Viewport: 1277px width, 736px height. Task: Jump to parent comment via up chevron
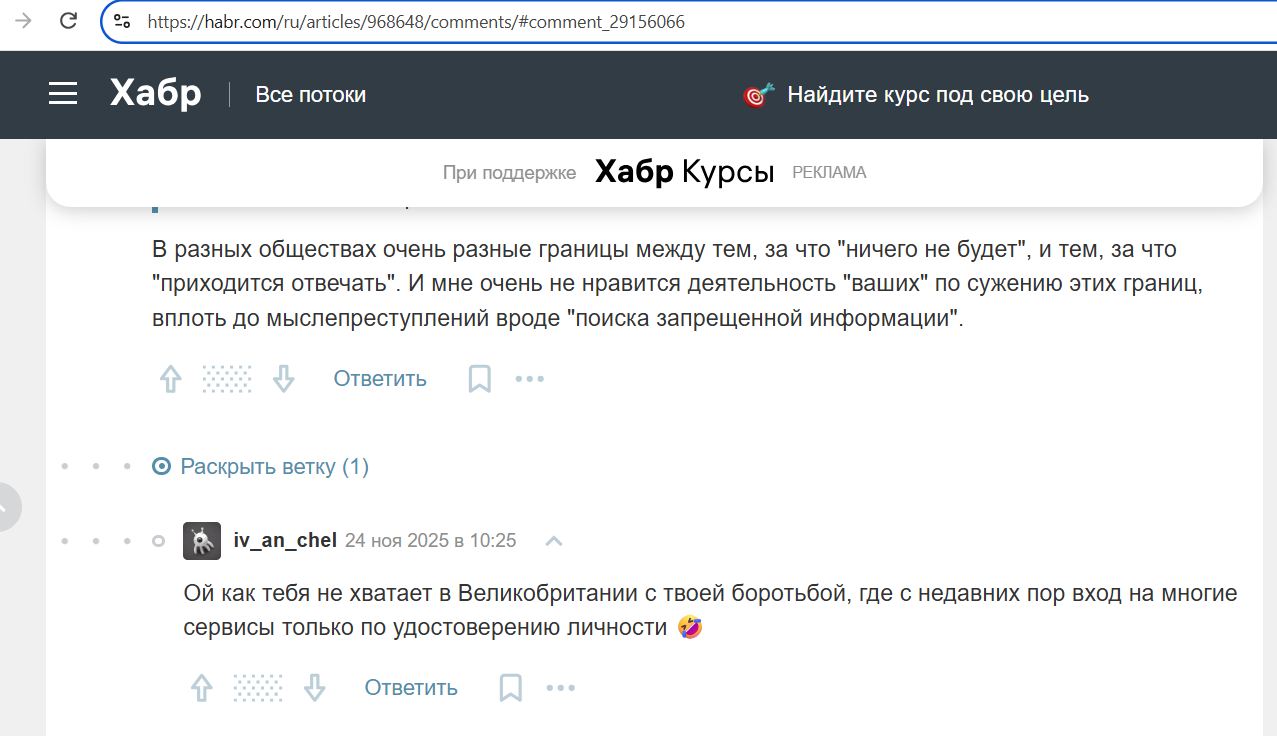click(x=553, y=541)
